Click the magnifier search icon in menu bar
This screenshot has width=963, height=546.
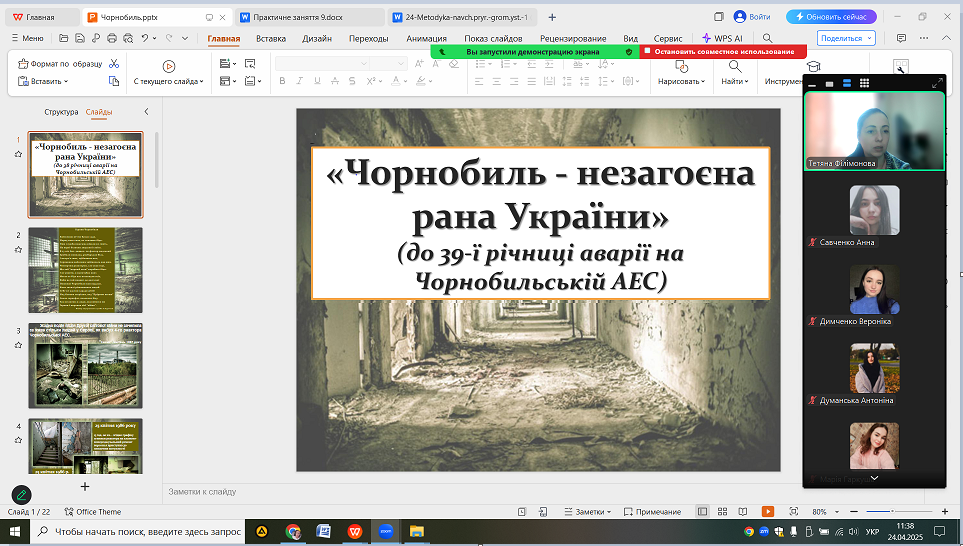pos(767,38)
